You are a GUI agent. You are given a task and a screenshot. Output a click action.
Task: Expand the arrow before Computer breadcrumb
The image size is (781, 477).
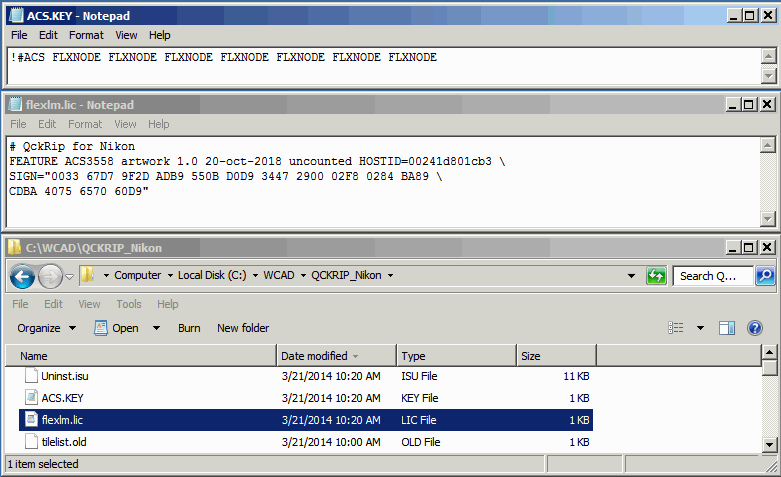pyautogui.click(x=106, y=275)
